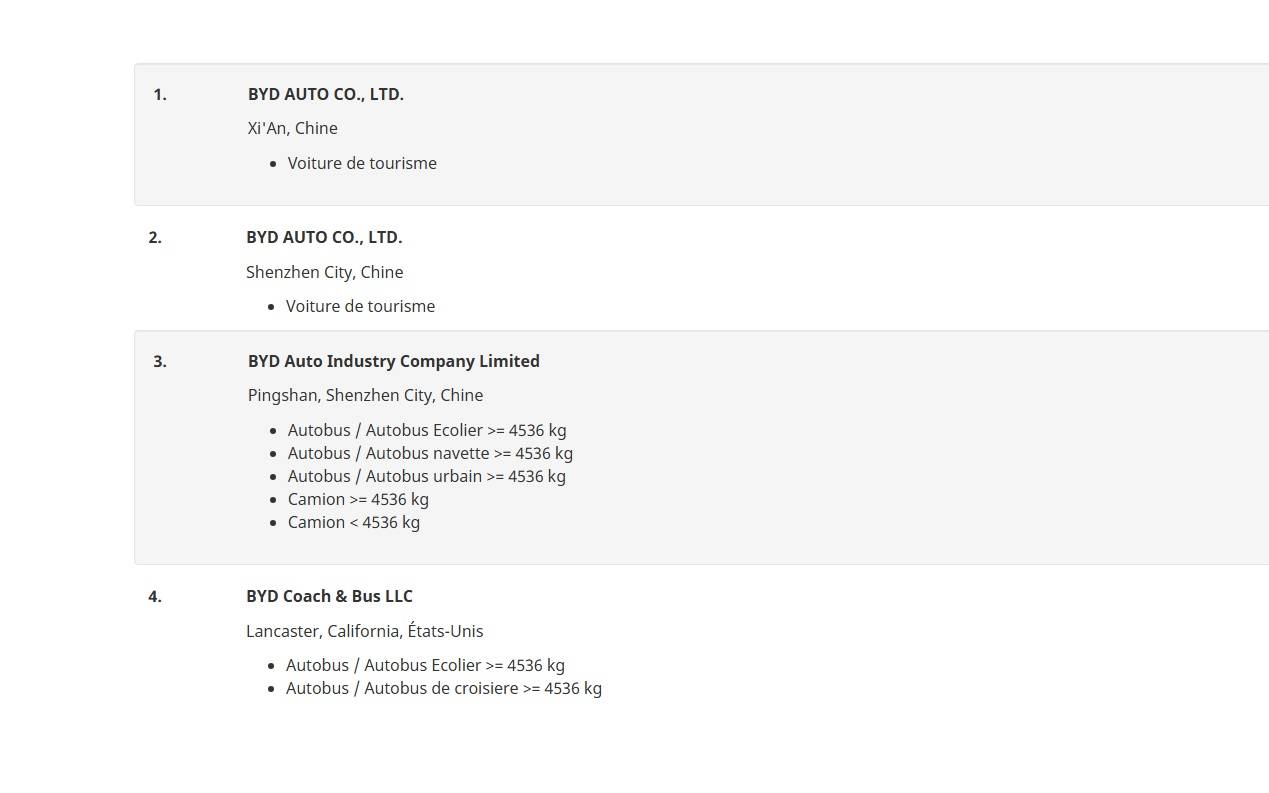The image size is (1269, 793).
Task: Select "Shenzhen City, Chine" in second entry
Action: [324, 272]
